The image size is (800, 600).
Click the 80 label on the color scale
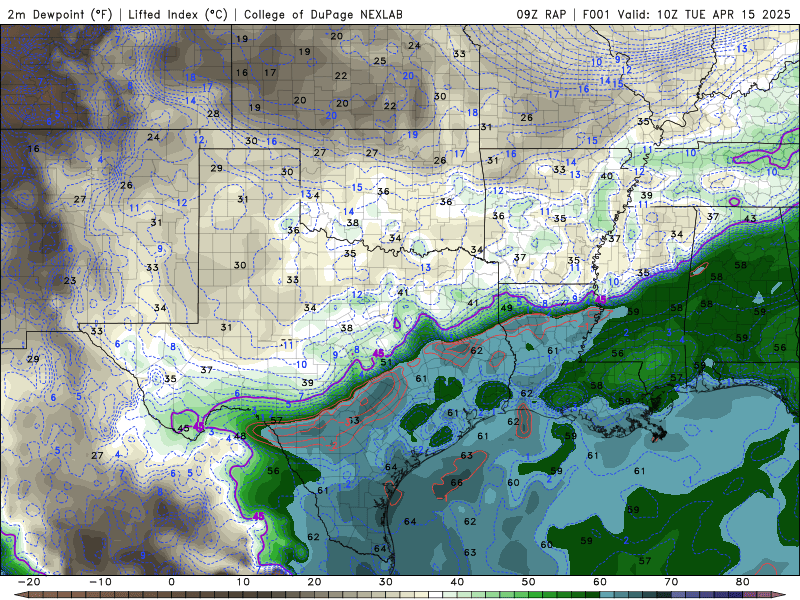pos(743,582)
